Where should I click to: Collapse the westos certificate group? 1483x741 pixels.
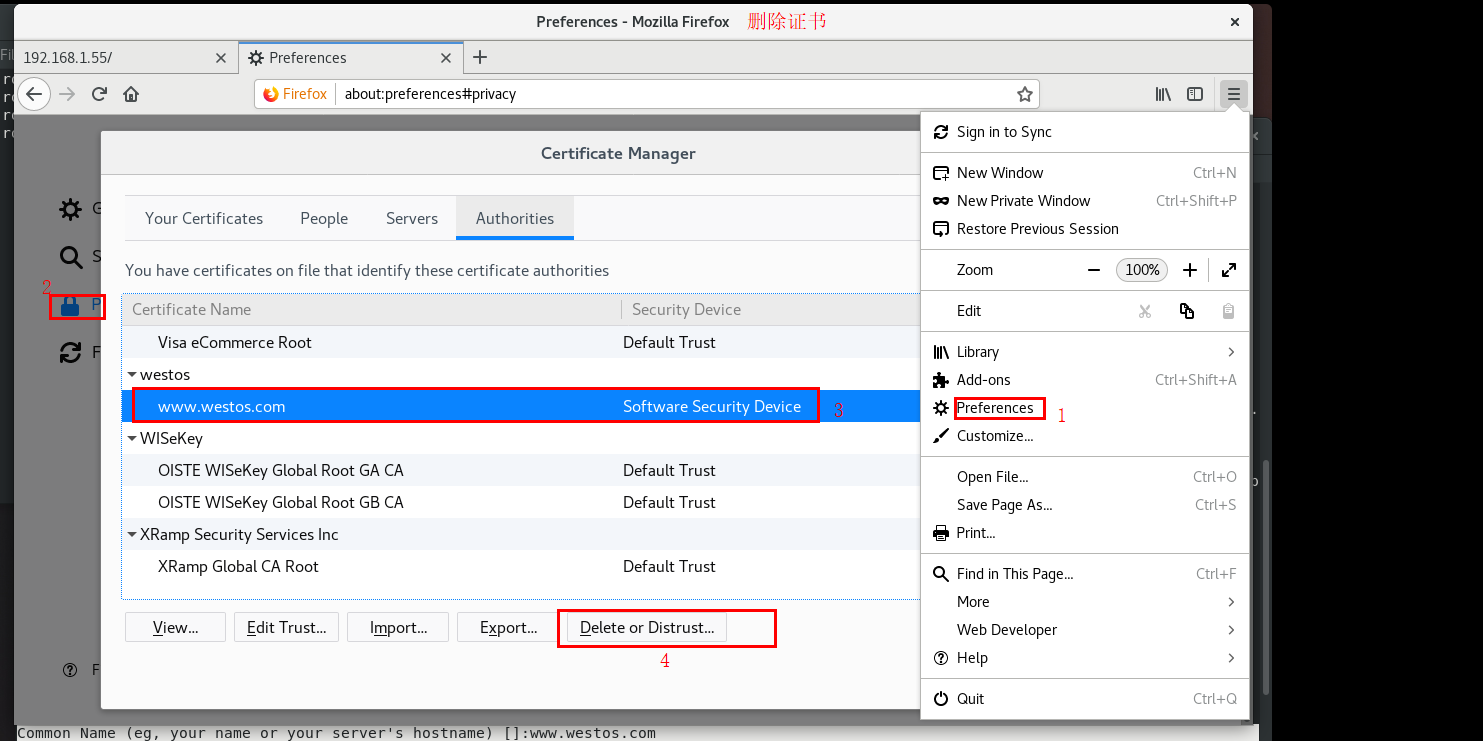coord(132,374)
